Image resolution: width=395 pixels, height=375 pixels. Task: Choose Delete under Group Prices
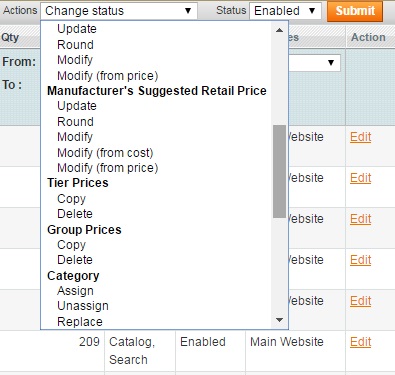pos(75,260)
